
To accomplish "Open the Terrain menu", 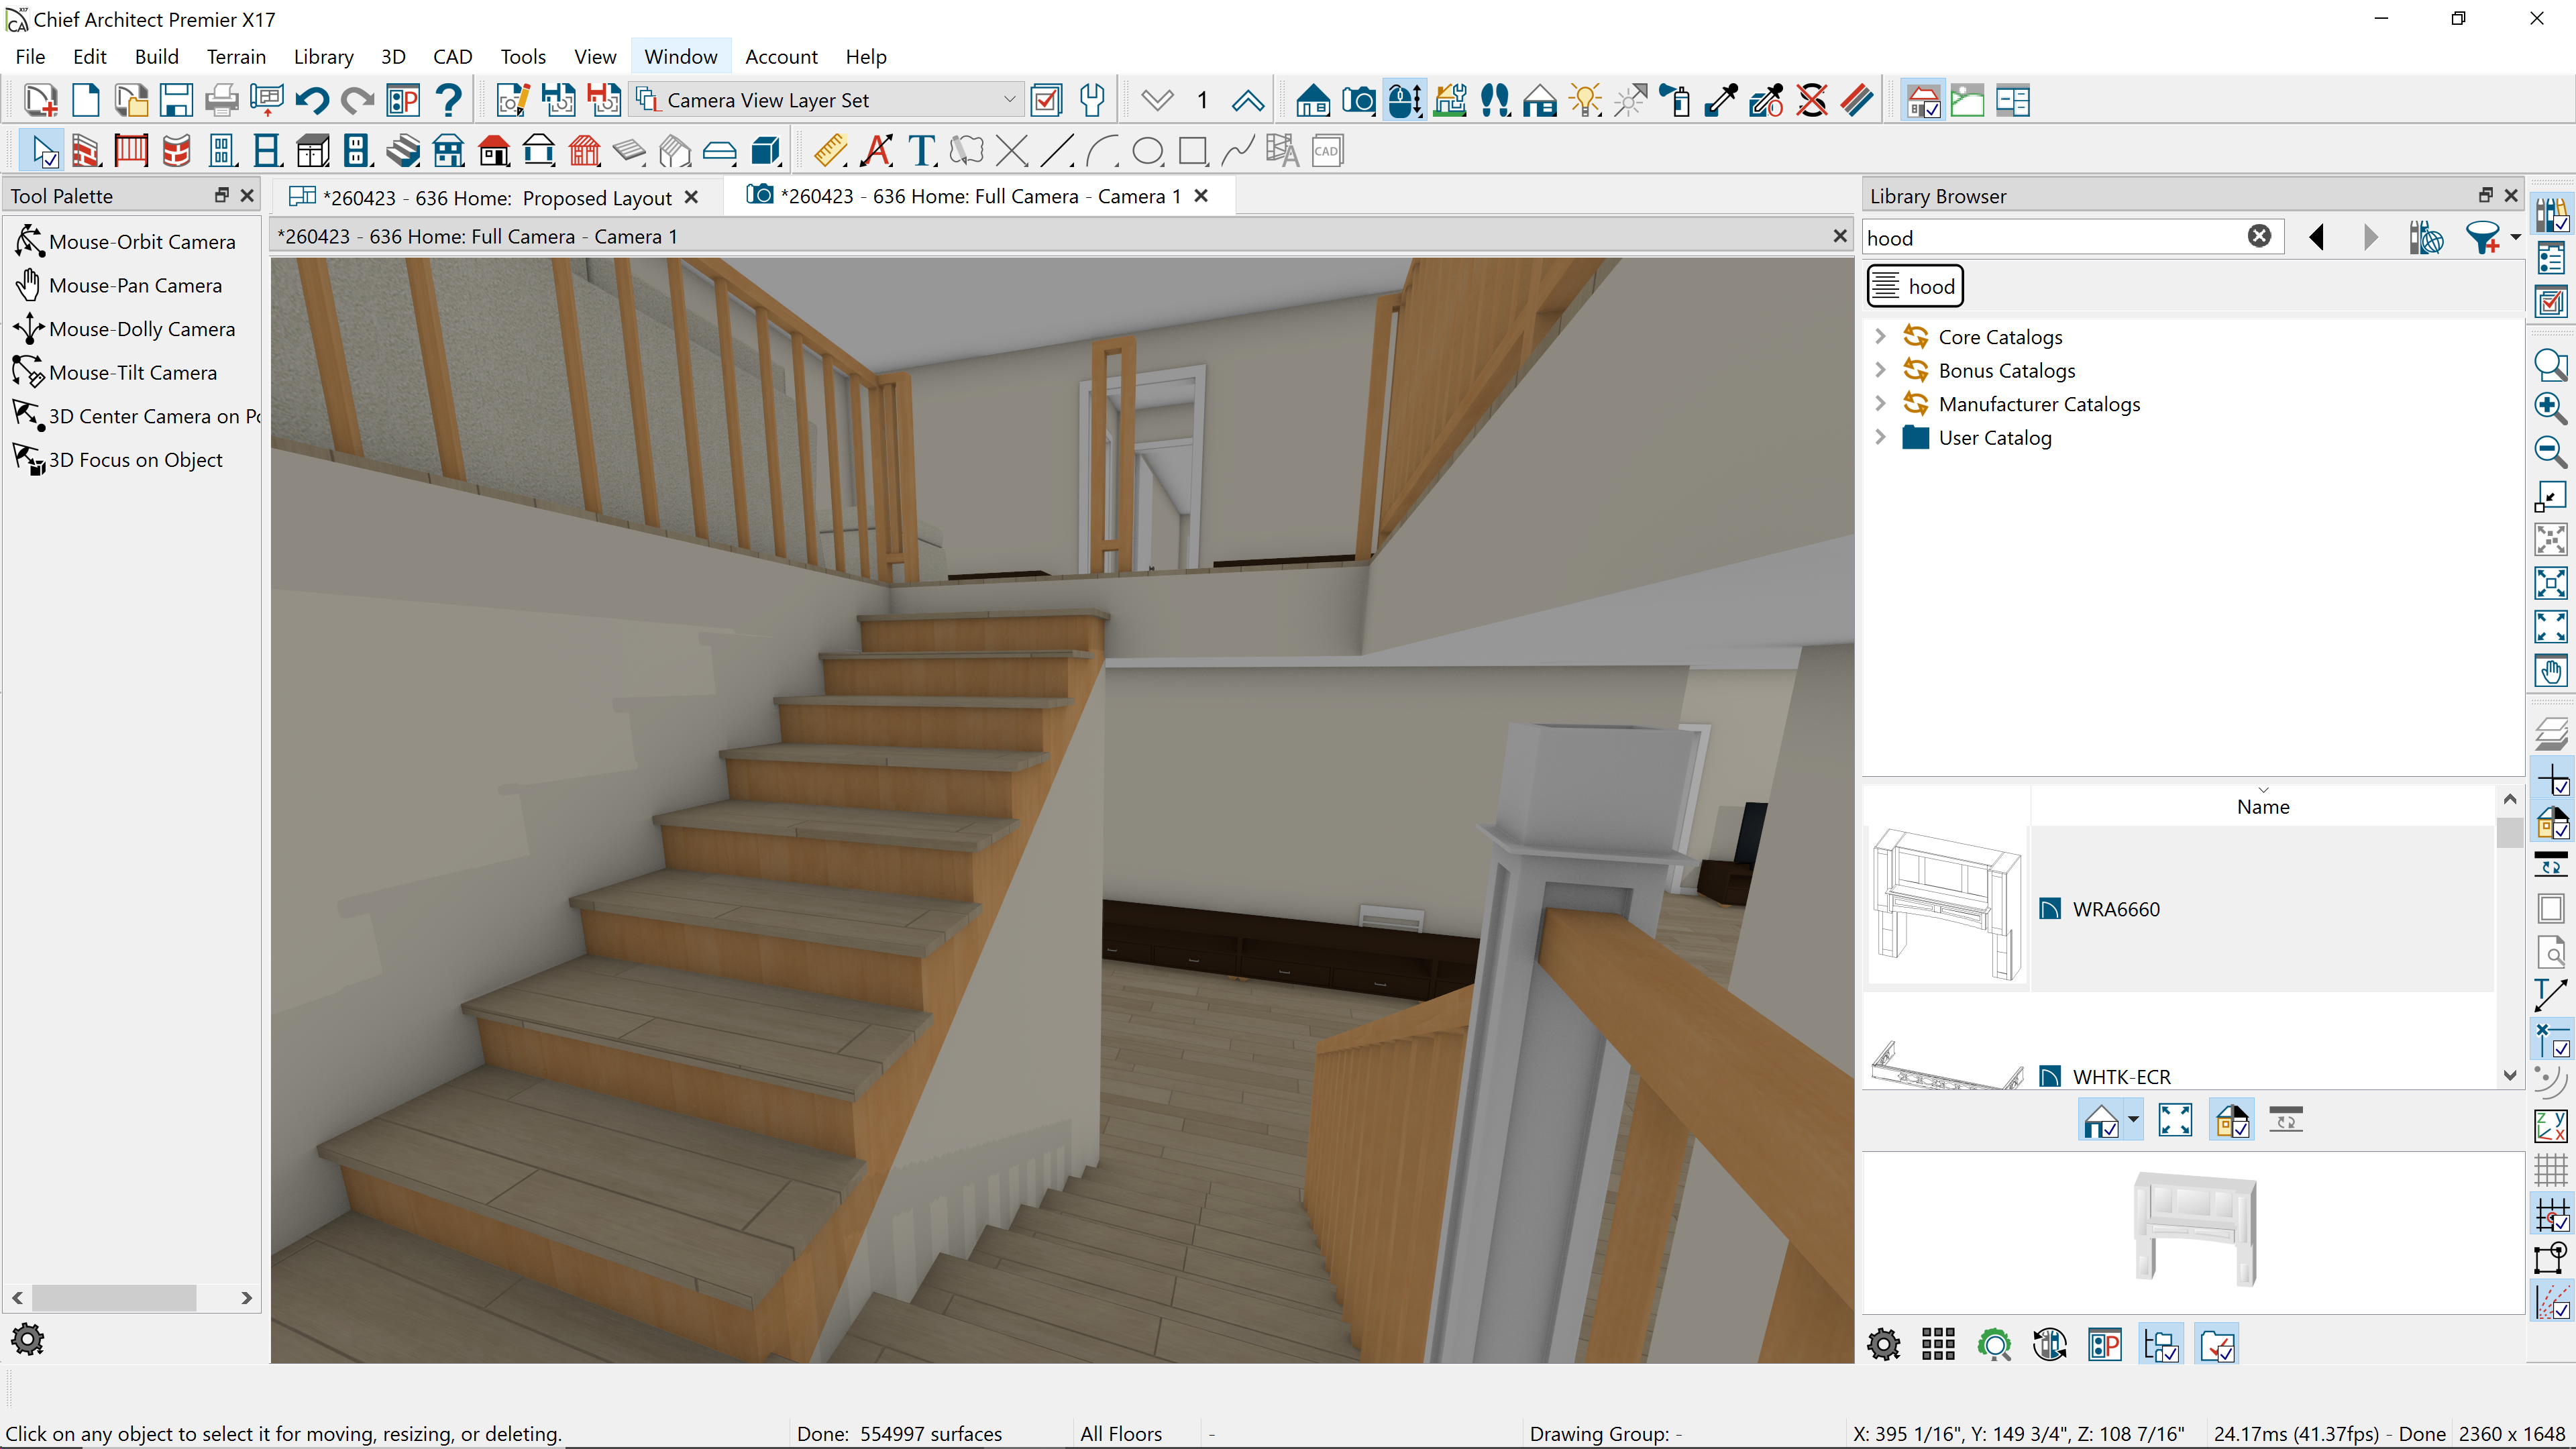I will pyautogui.click(x=236, y=57).
